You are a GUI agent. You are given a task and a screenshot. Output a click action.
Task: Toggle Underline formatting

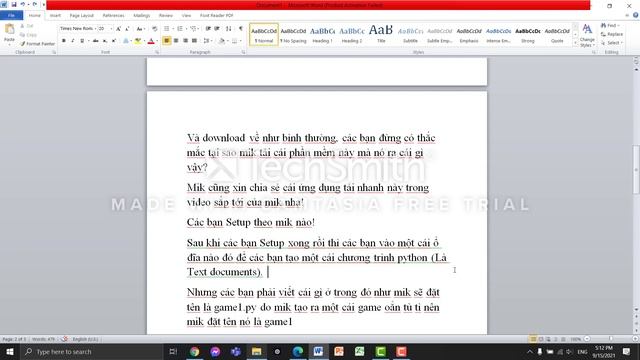pos(82,41)
